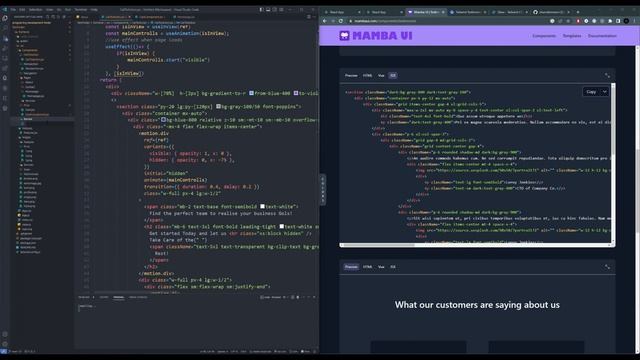Click the browser profile avatar
Screen dimensions: 640x360
pos(626,21)
